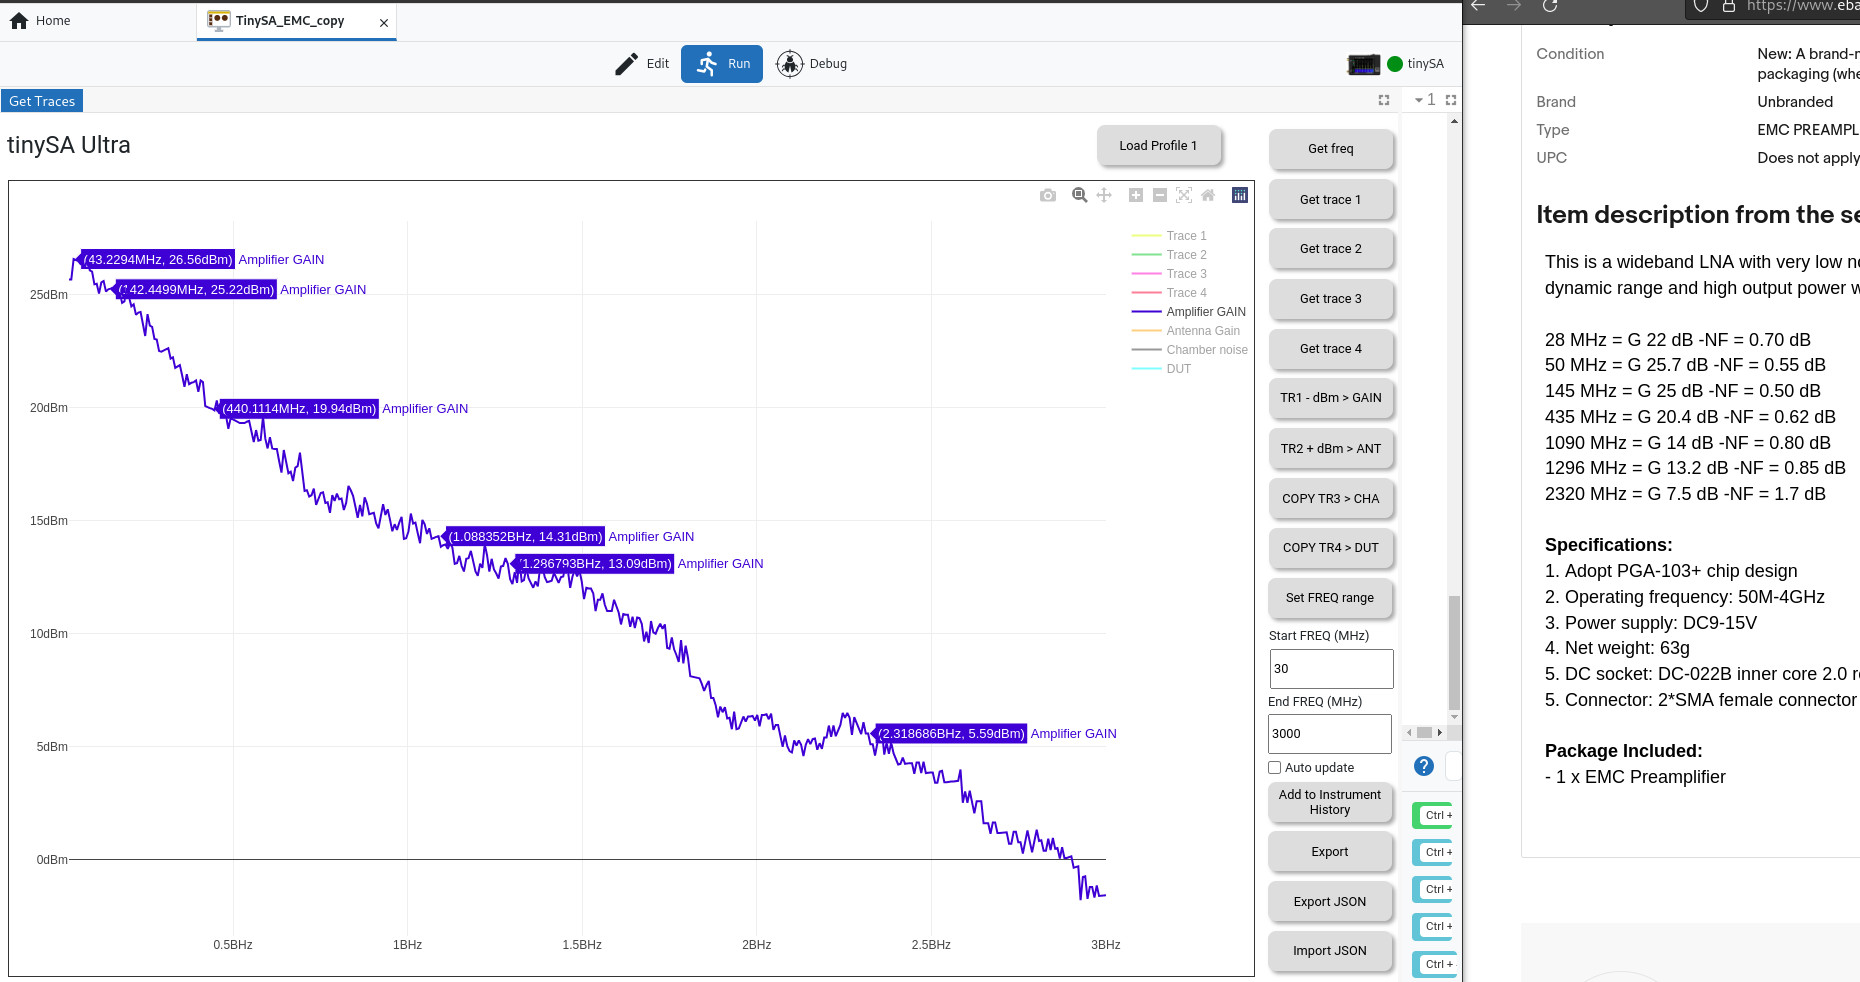Click the green tinySA connection indicator
This screenshot has width=1860, height=982.
tap(1395, 64)
